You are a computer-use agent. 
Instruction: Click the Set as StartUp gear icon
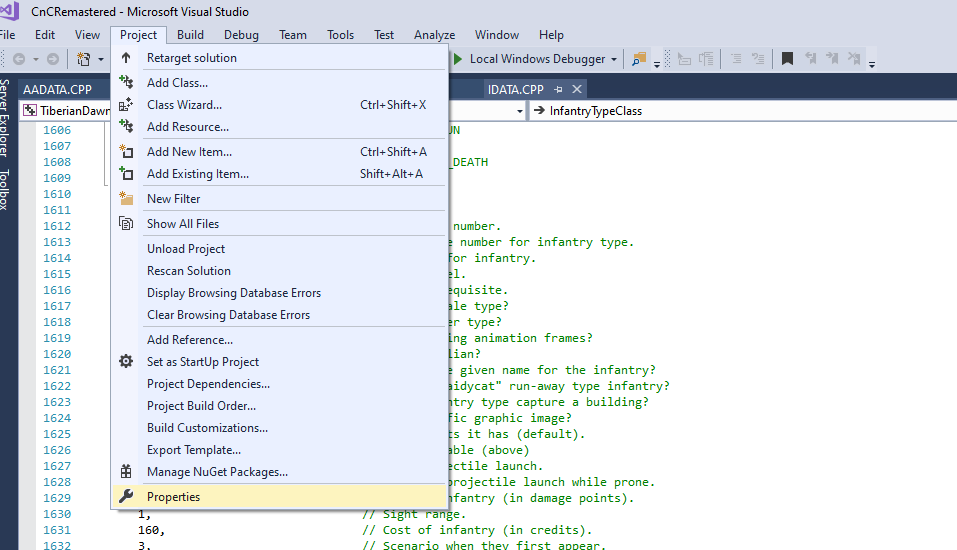coord(126,361)
